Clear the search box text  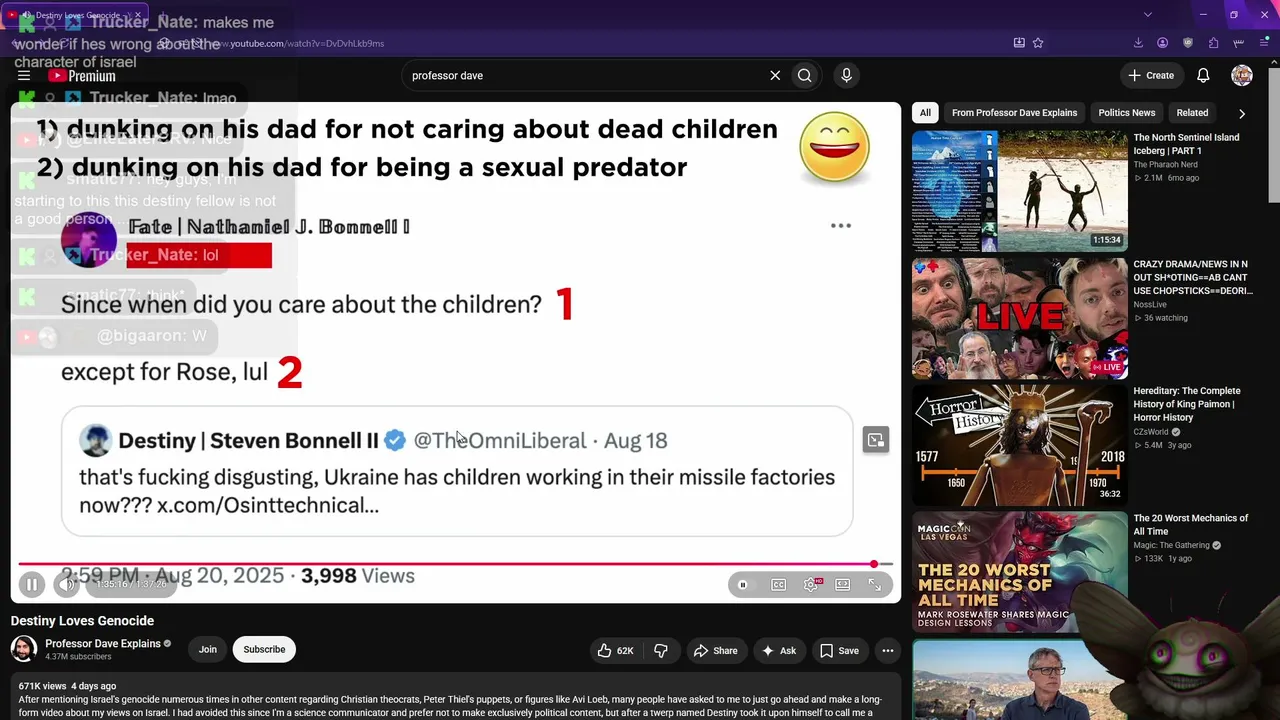775,75
